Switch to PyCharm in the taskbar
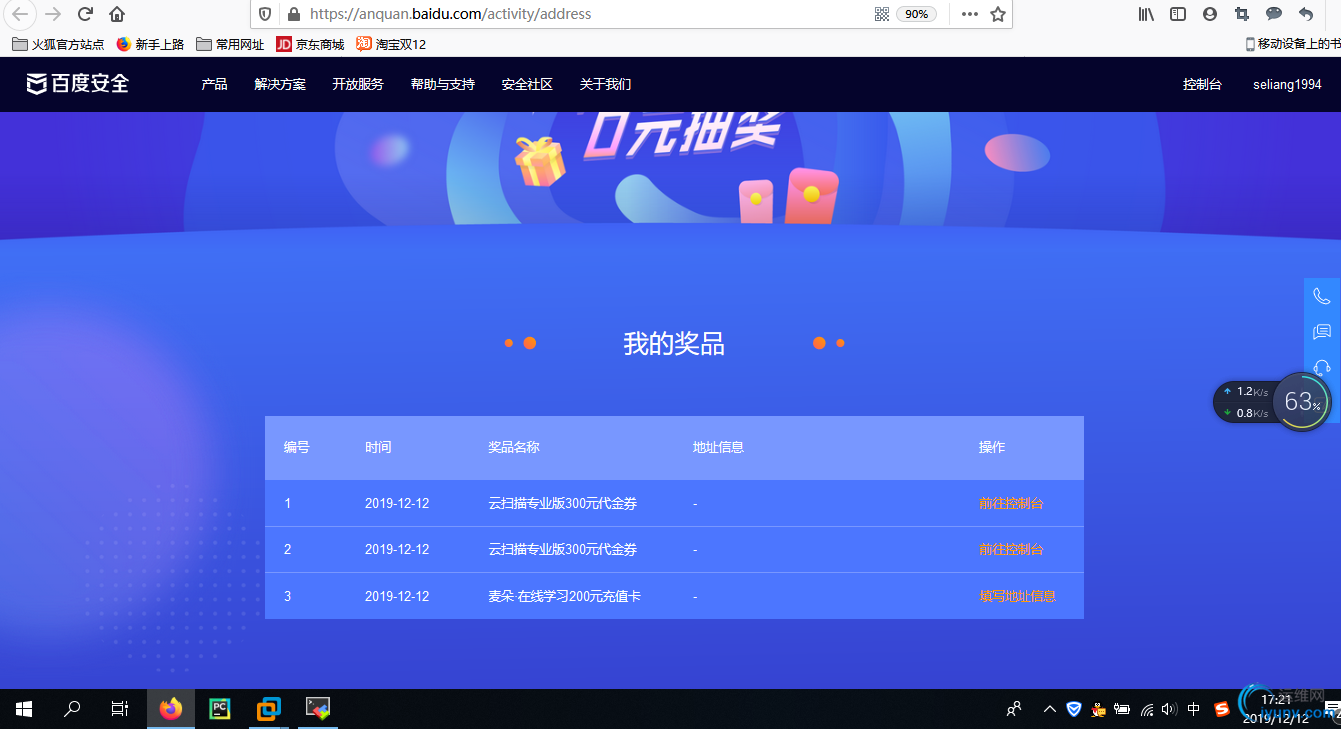The image size is (1341, 729). point(220,709)
